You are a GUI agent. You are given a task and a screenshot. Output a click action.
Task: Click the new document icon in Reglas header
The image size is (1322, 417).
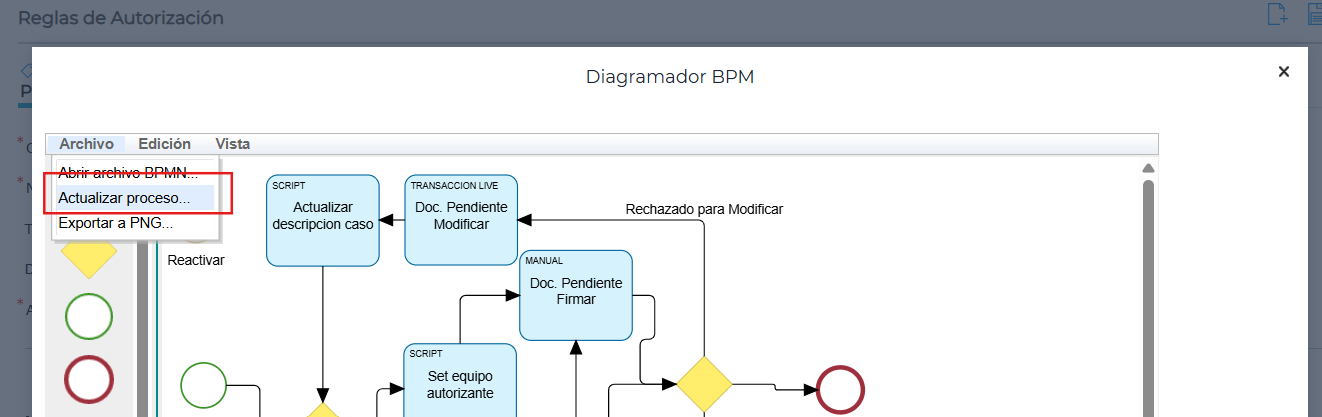pyautogui.click(x=1277, y=14)
